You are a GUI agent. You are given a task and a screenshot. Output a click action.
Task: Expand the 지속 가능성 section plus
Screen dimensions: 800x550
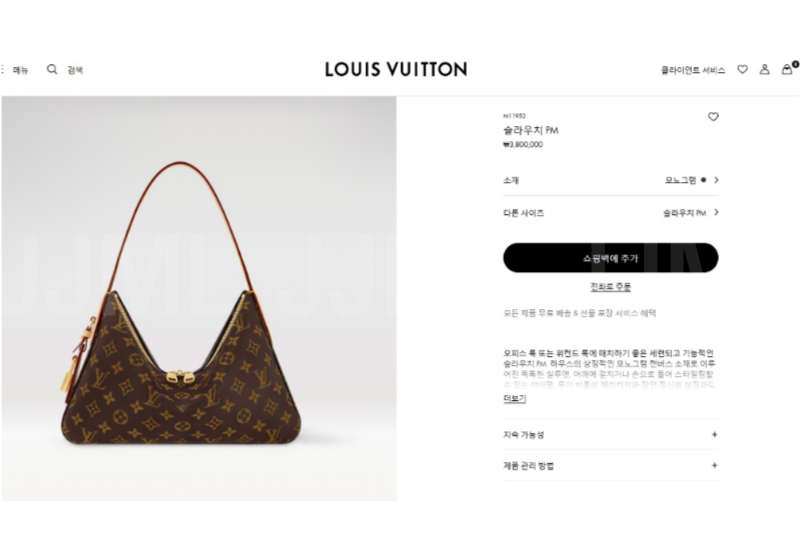(x=714, y=435)
